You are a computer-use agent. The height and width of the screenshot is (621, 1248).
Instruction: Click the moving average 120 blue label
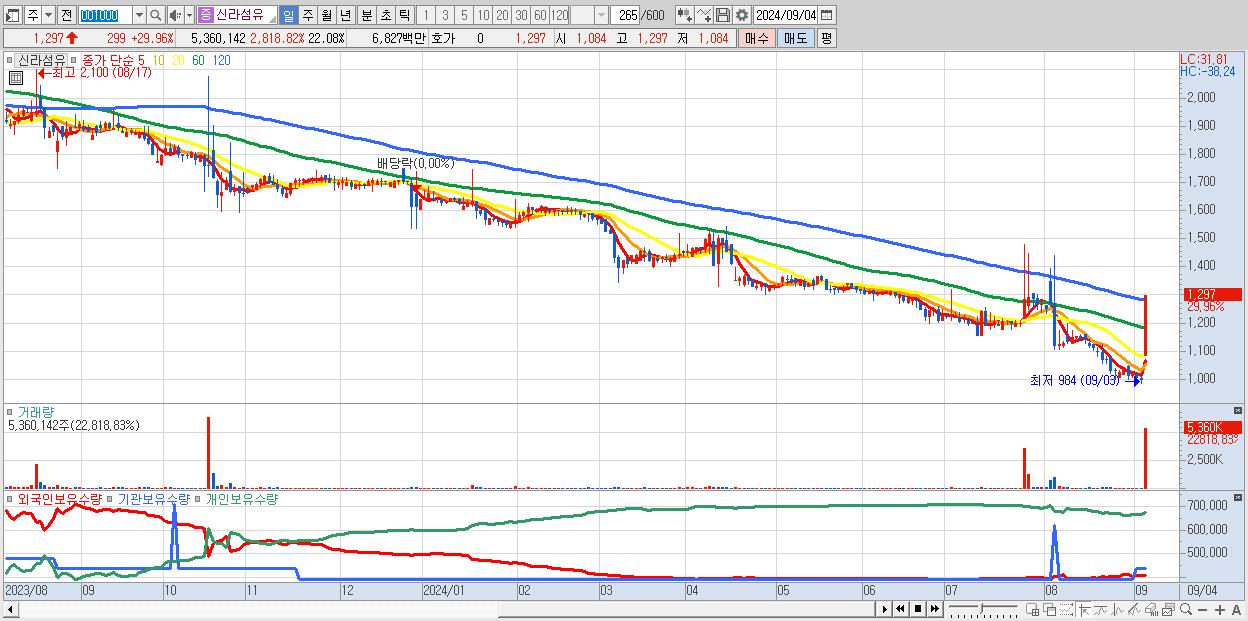(221, 60)
